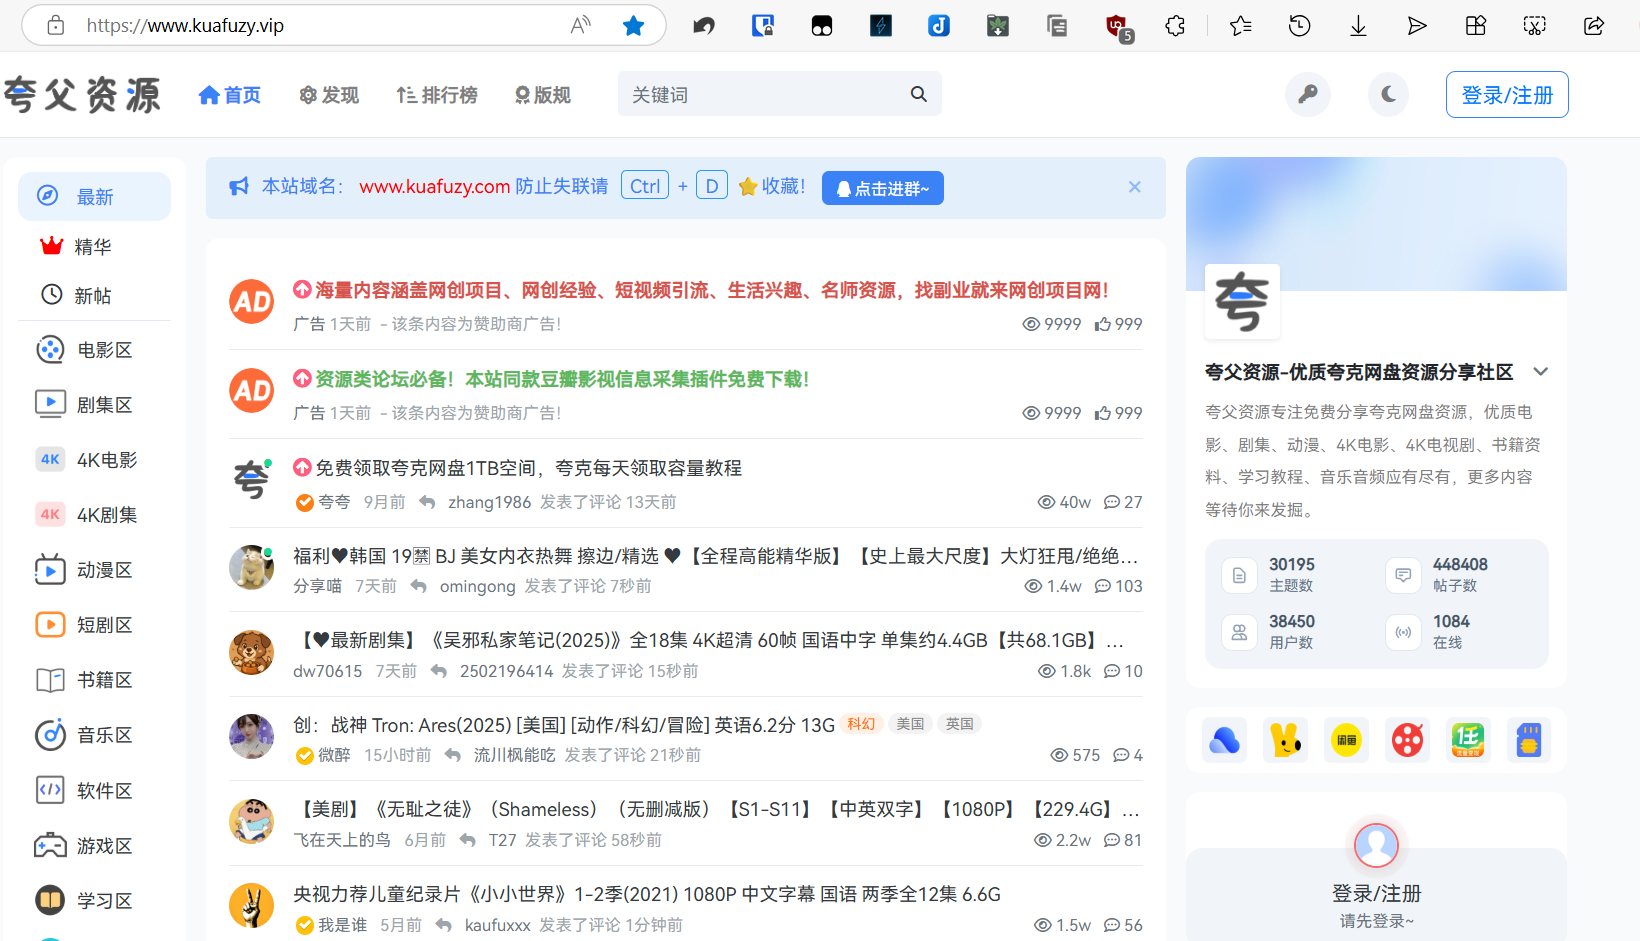Add page to browser favorites star
The width and height of the screenshot is (1640, 941).
[x=633, y=26]
